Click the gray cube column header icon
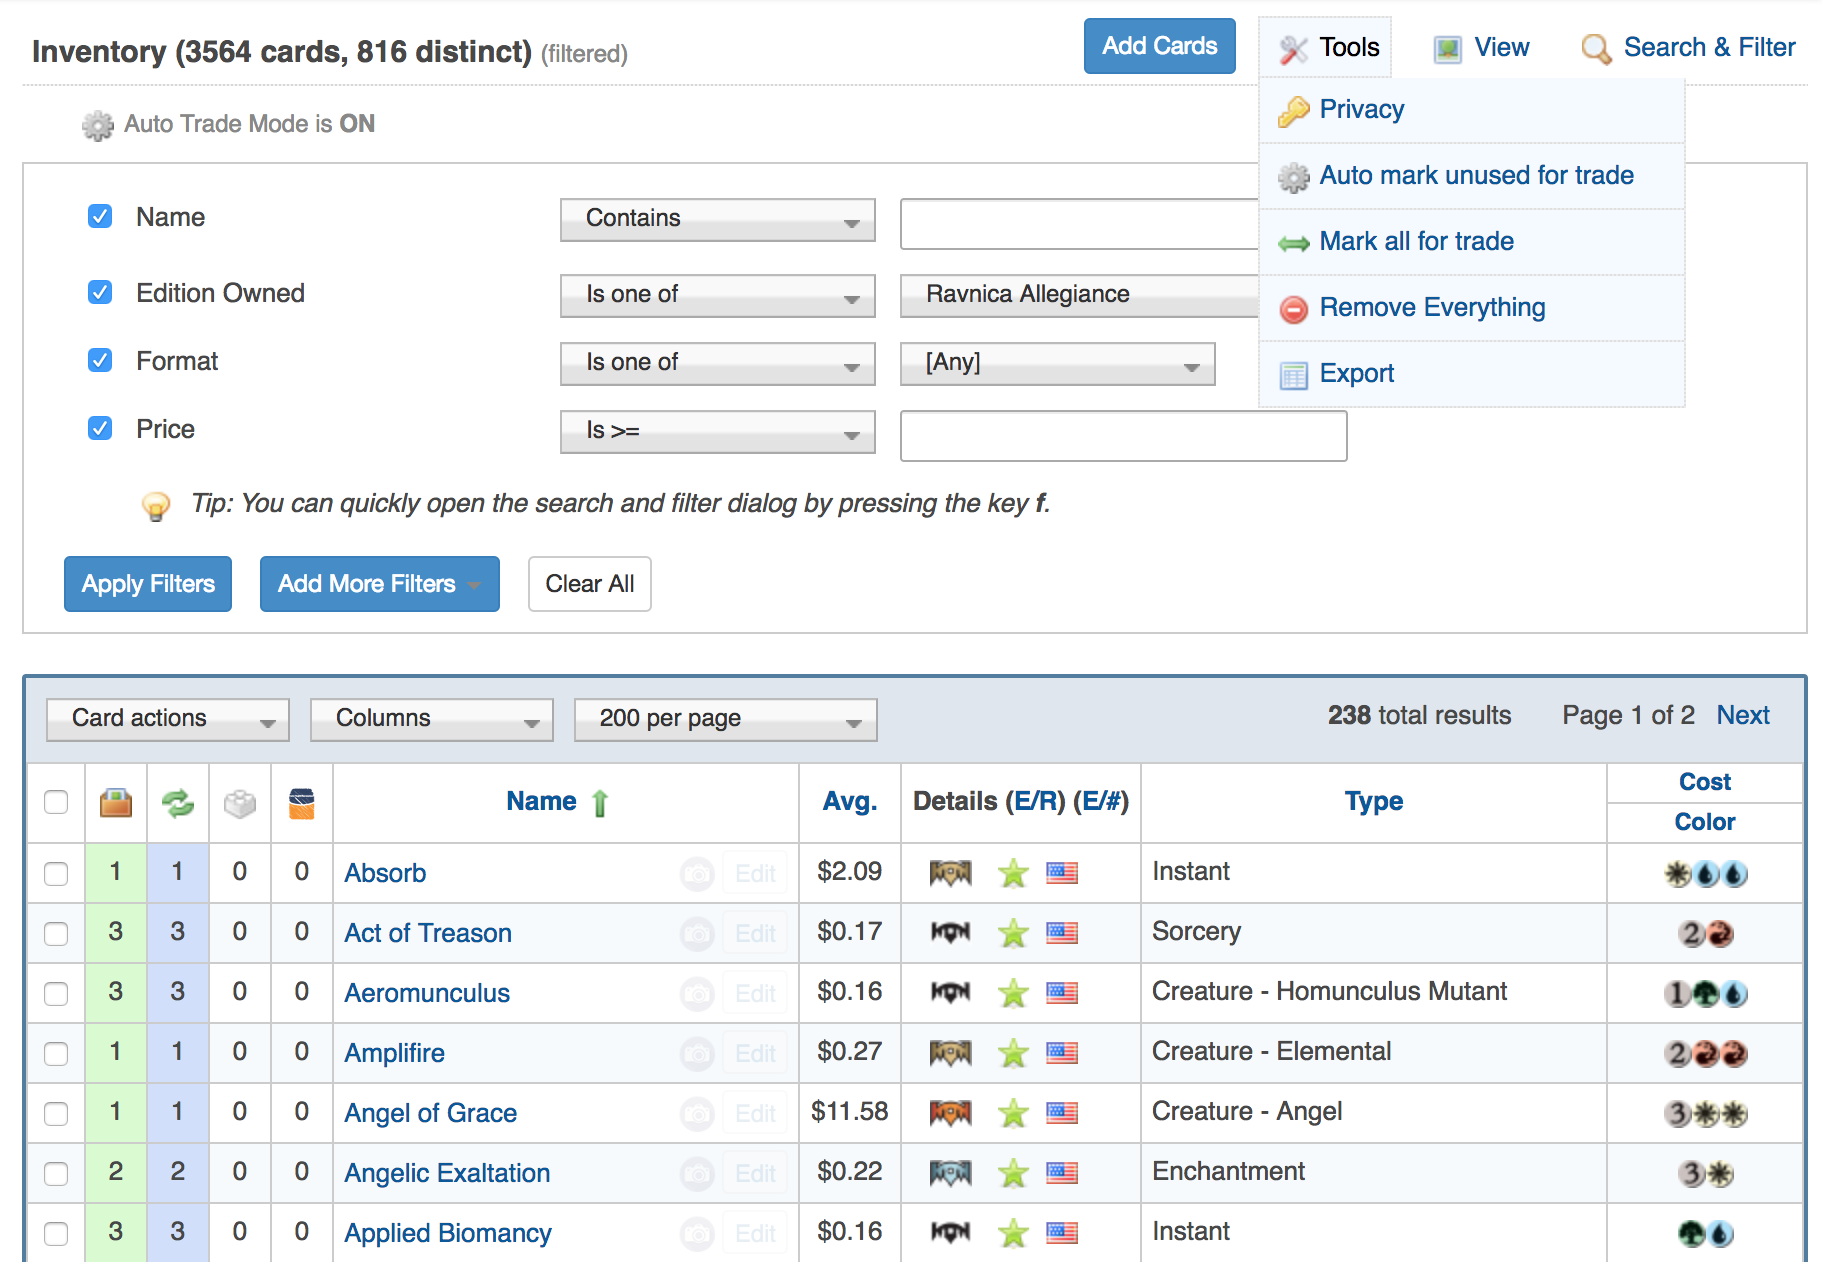The image size is (1822, 1262). pos(240,803)
